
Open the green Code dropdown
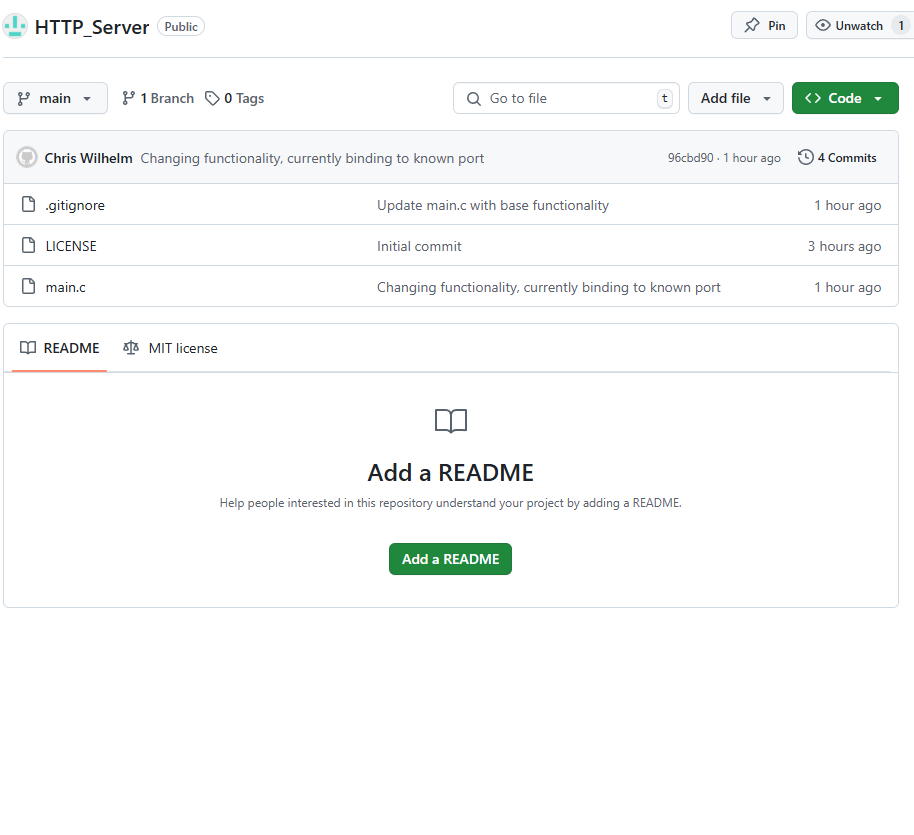[845, 98]
